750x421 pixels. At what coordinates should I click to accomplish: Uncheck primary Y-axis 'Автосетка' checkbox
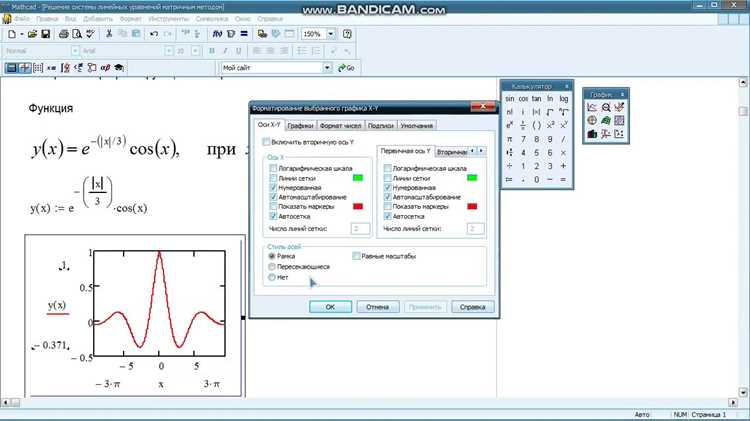pyautogui.click(x=387, y=216)
